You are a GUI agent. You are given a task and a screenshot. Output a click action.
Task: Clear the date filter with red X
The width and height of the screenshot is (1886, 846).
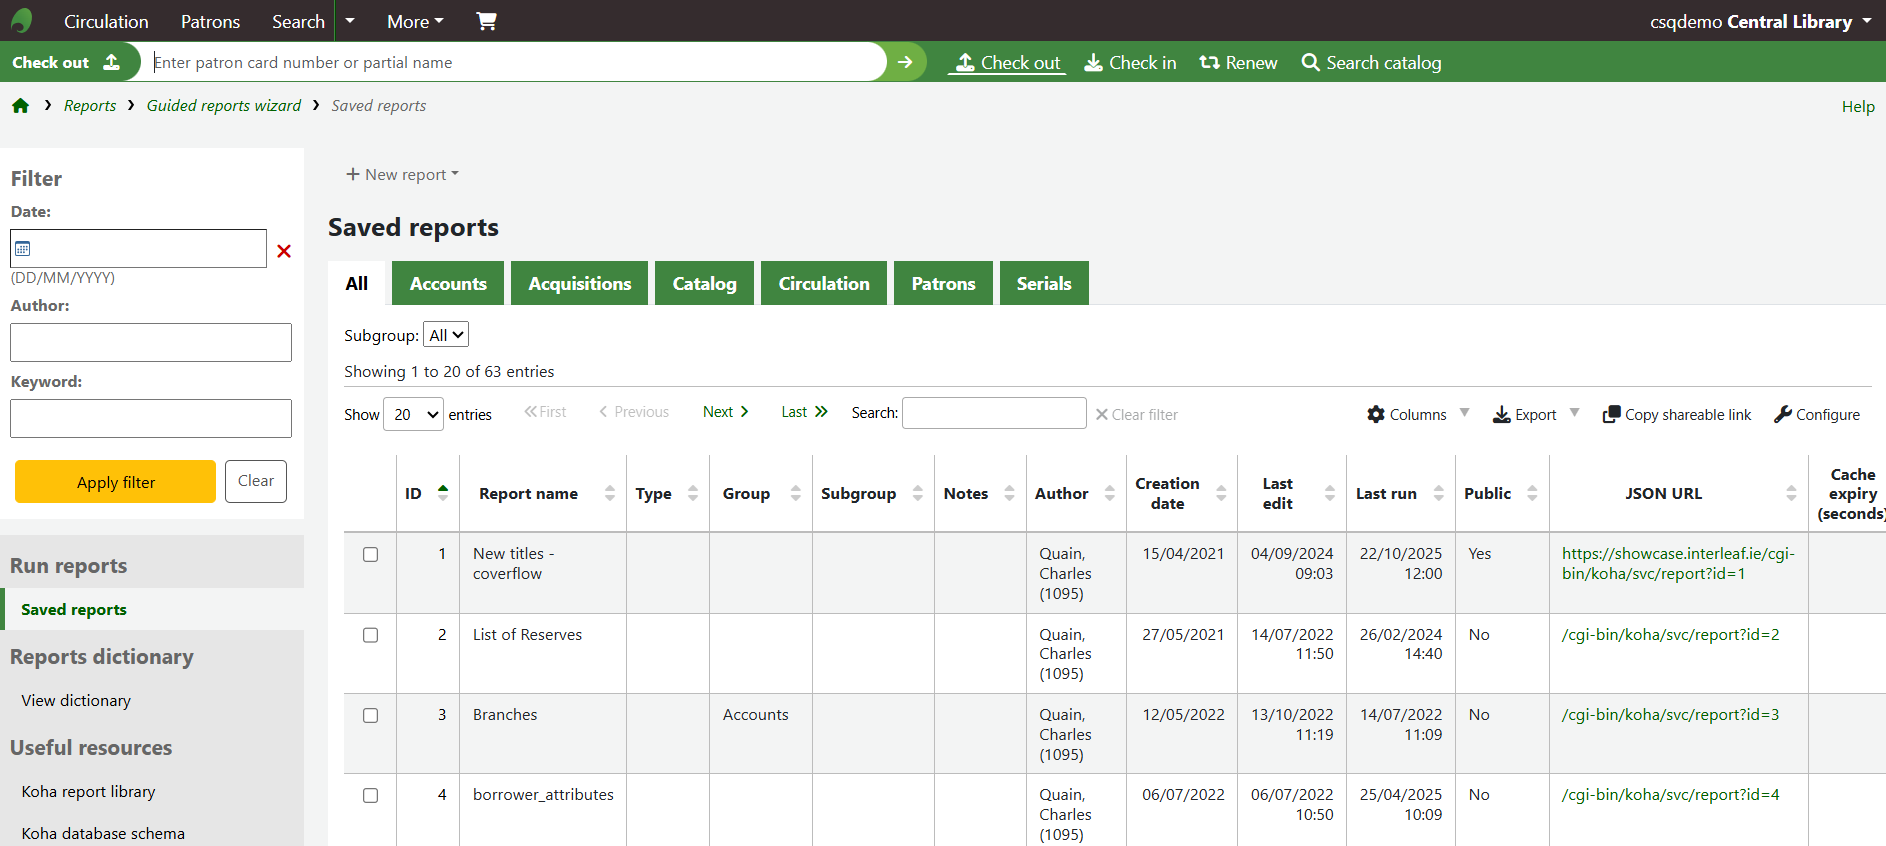click(284, 251)
